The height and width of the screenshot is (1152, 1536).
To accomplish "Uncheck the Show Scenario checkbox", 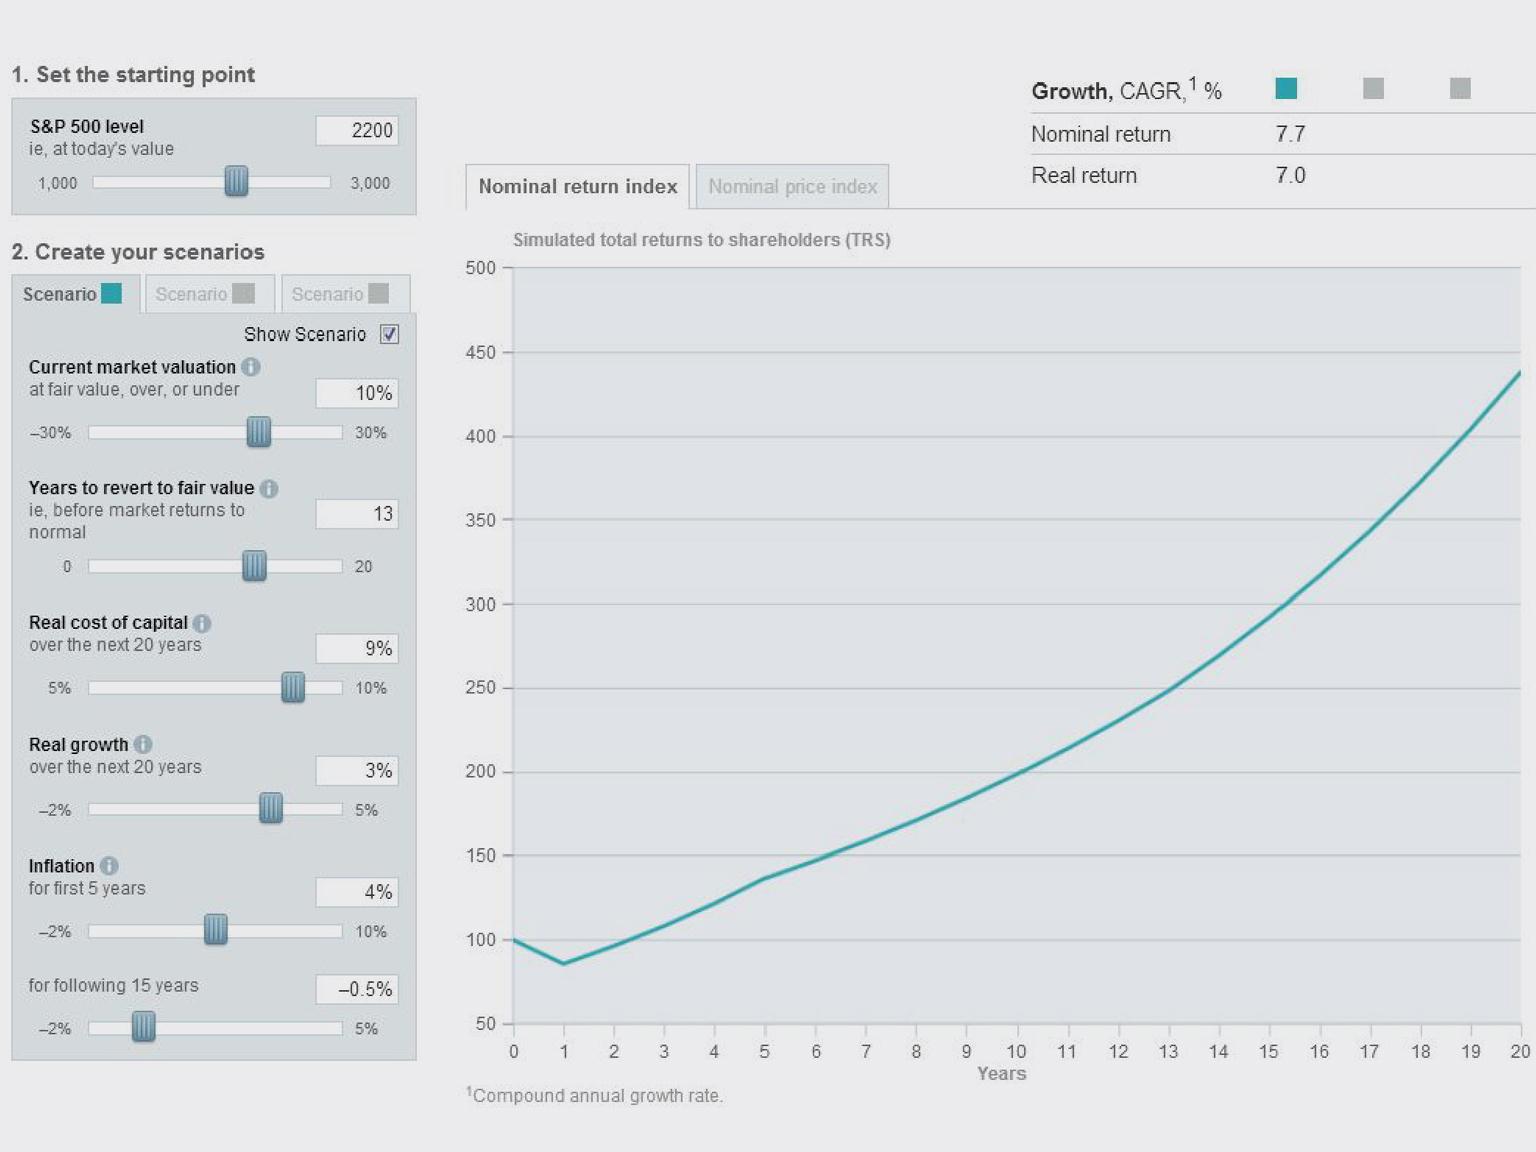I will (x=389, y=334).
